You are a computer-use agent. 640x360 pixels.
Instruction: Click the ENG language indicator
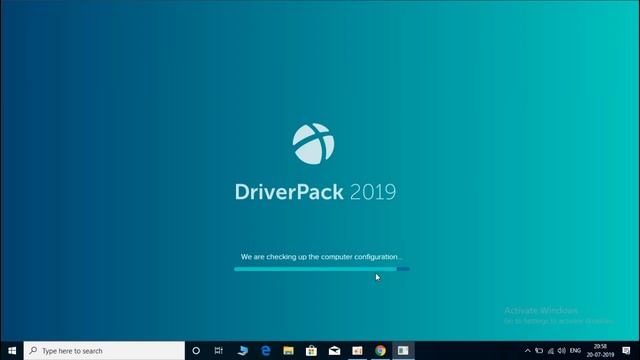(576, 351)
